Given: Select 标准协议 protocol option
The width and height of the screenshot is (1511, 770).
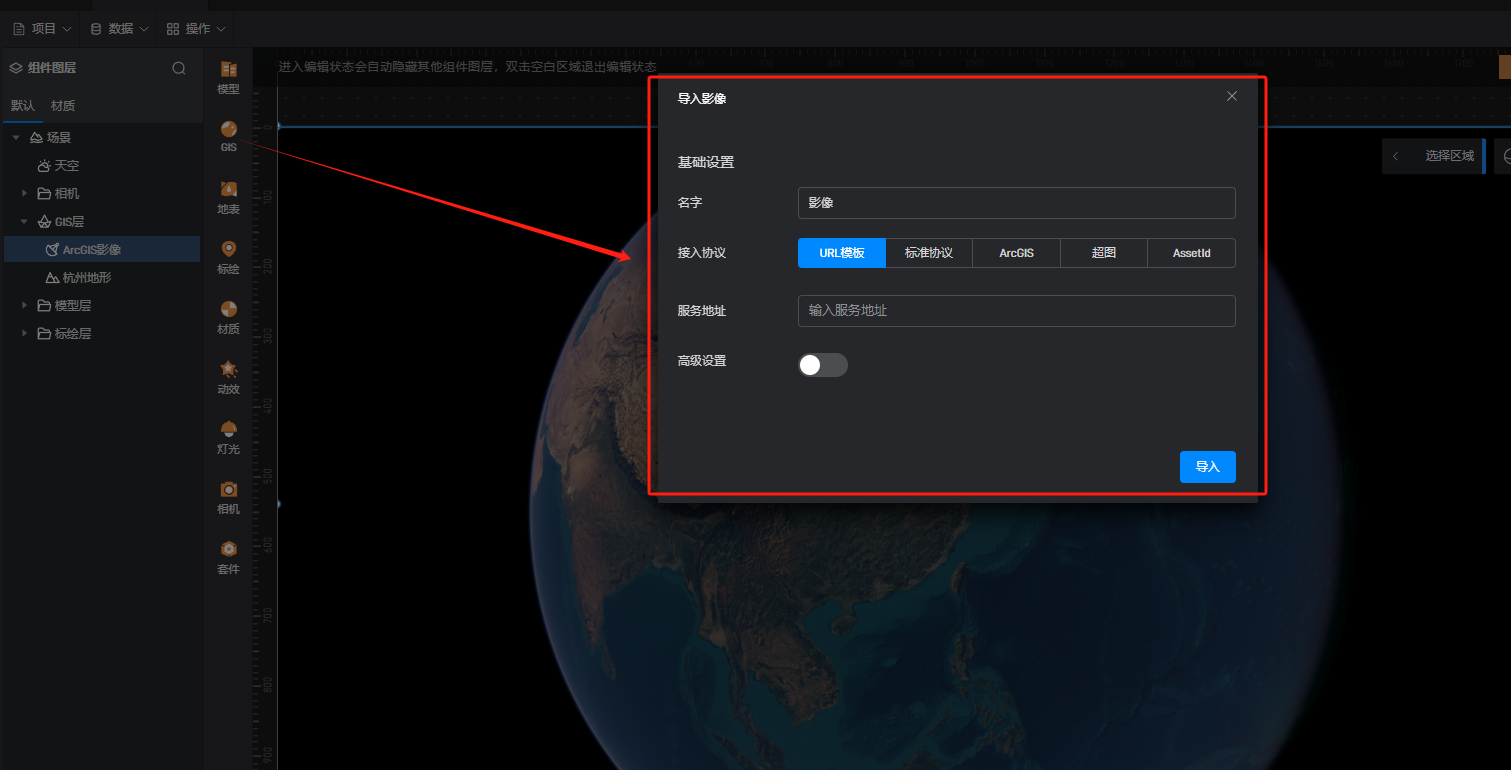Looking at the screenshot, I should [x=929, y=253].
